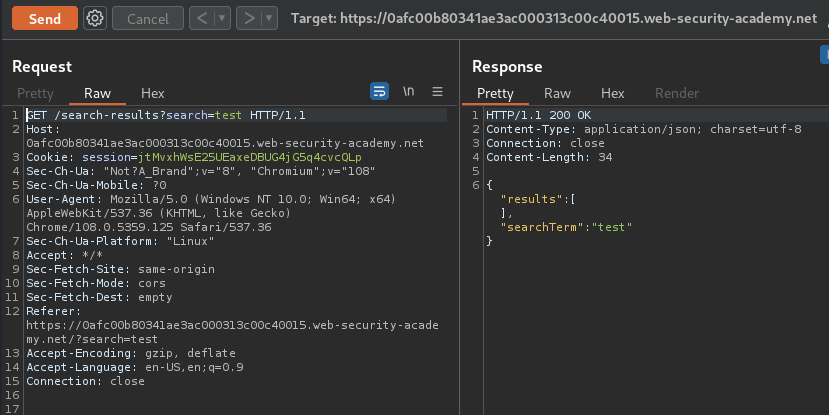Switch Response view to Raw tab
Image resolution: width=829 pixels, height=415 pixels.
(557, 94)
